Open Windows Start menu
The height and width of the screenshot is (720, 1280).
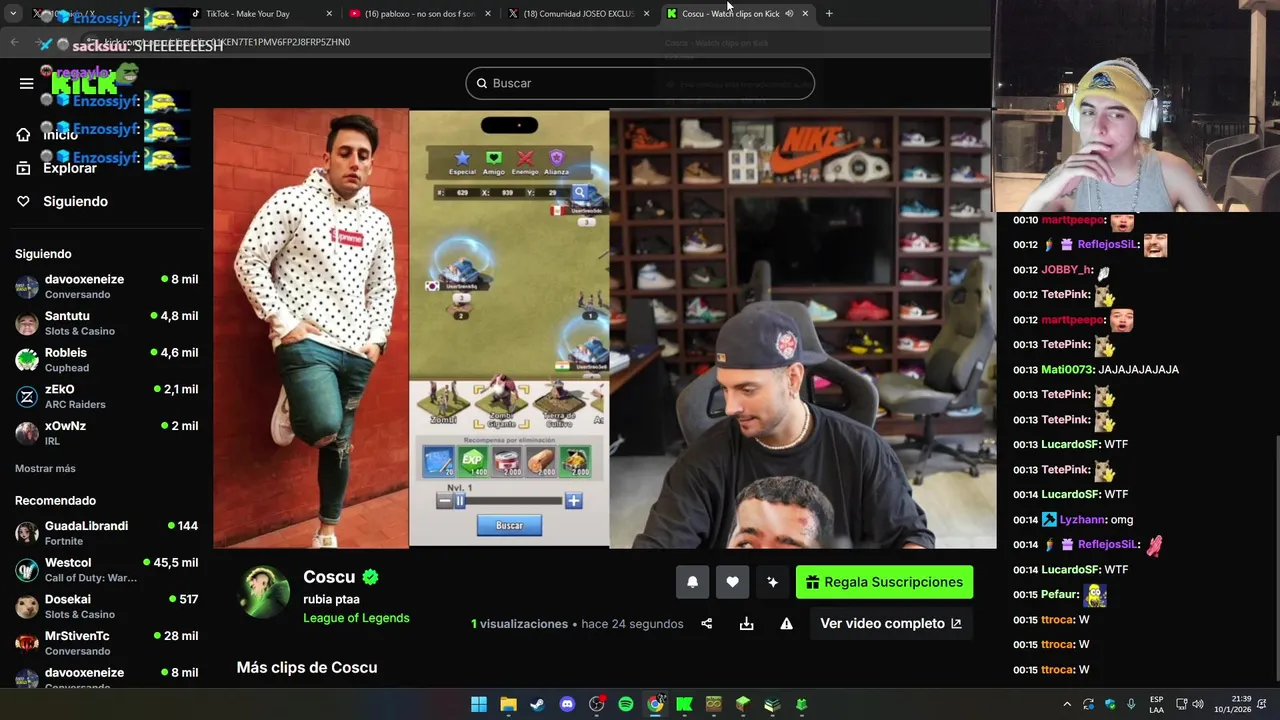point(479,704)
